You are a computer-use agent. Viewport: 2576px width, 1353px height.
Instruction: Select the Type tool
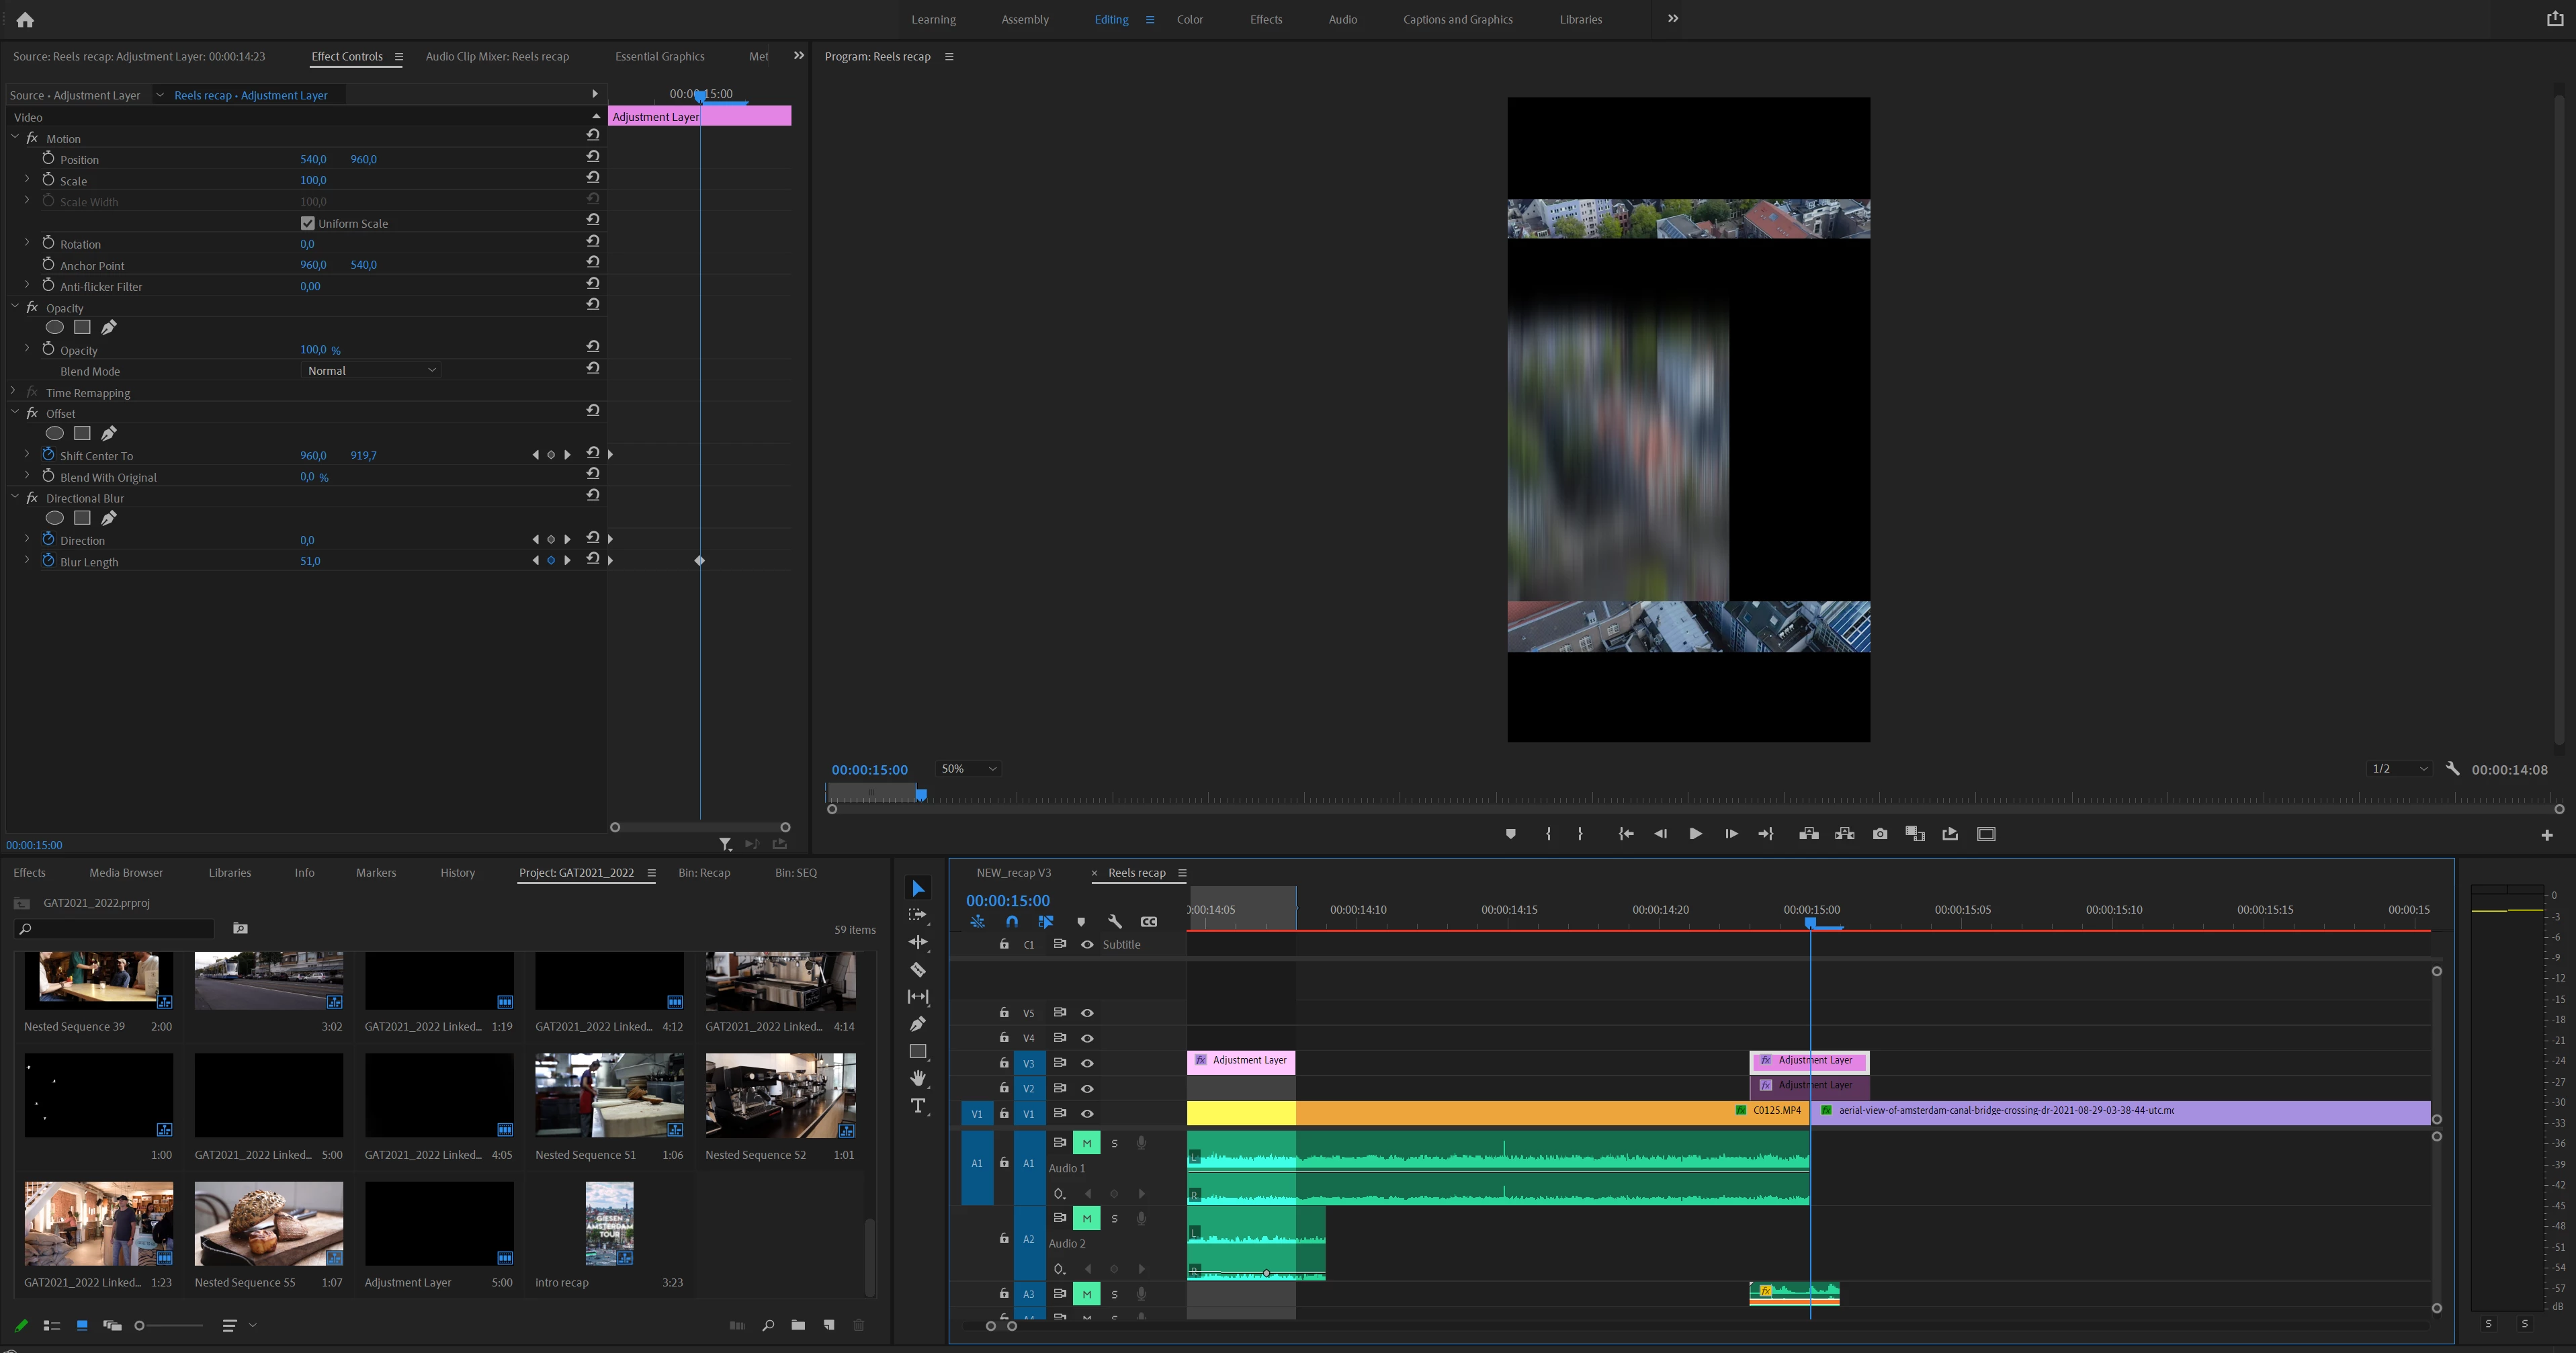pyautogui.click(x=917, y=1105)
